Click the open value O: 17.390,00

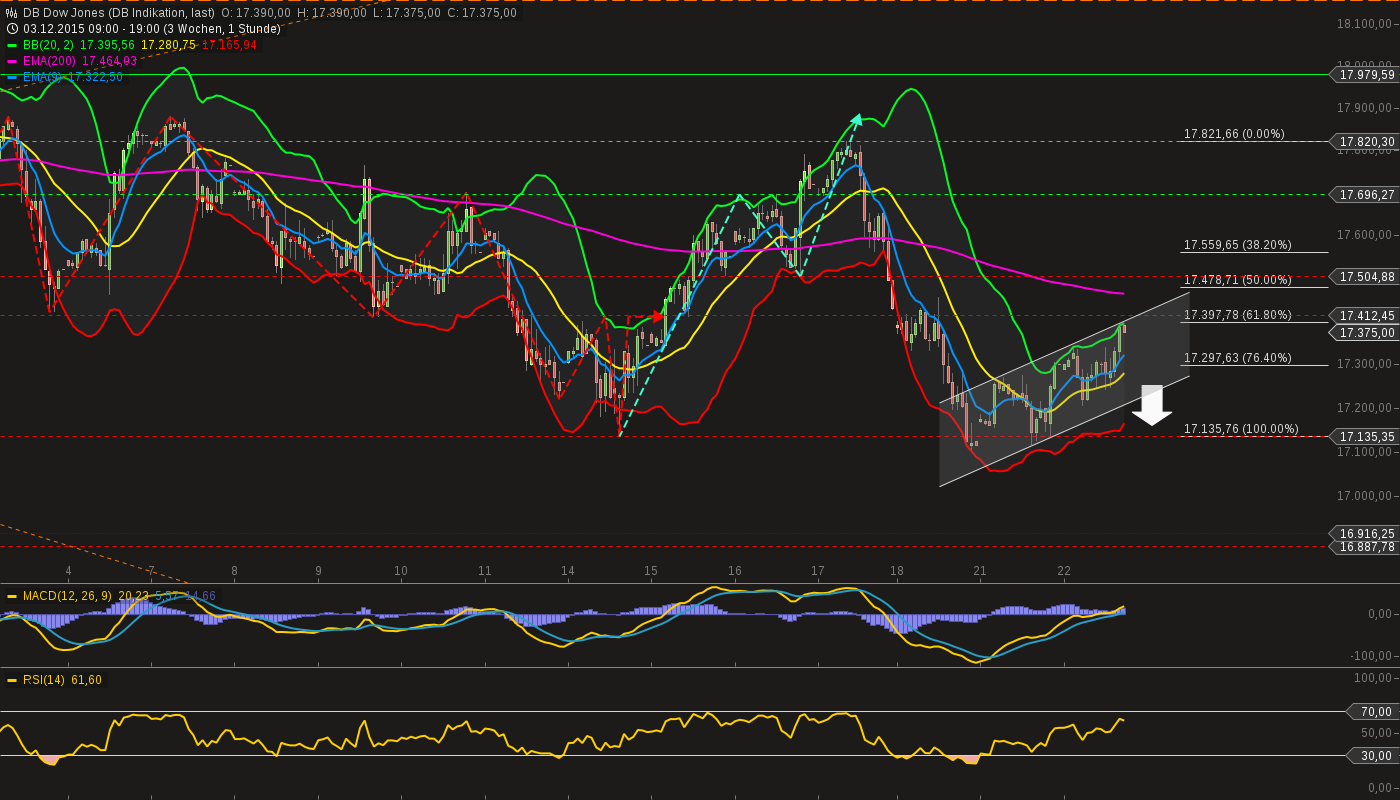[256, 13]
